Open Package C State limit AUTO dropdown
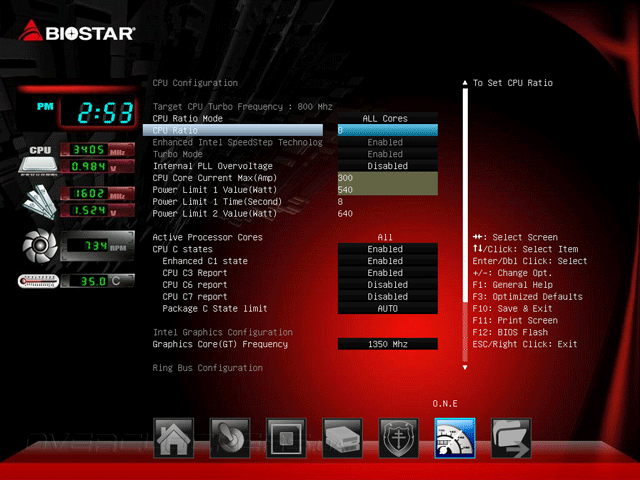Screen dimensions: 640x480 388,308
